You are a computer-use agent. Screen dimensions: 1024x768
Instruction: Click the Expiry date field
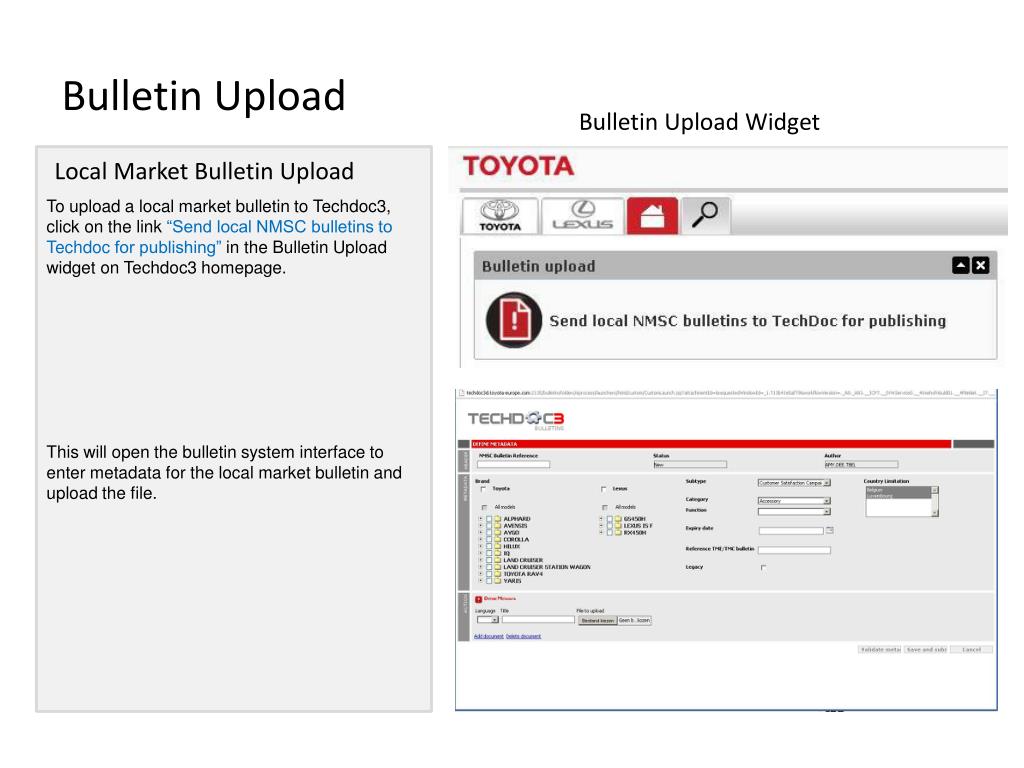point(792,531)
